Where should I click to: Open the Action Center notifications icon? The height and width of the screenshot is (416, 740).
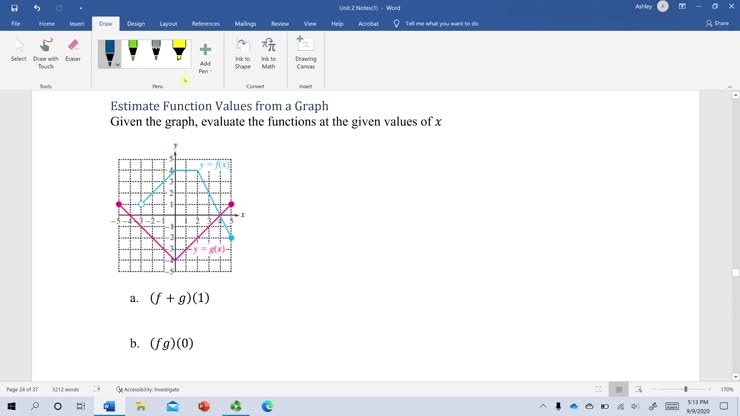click(x=723, y=406)
